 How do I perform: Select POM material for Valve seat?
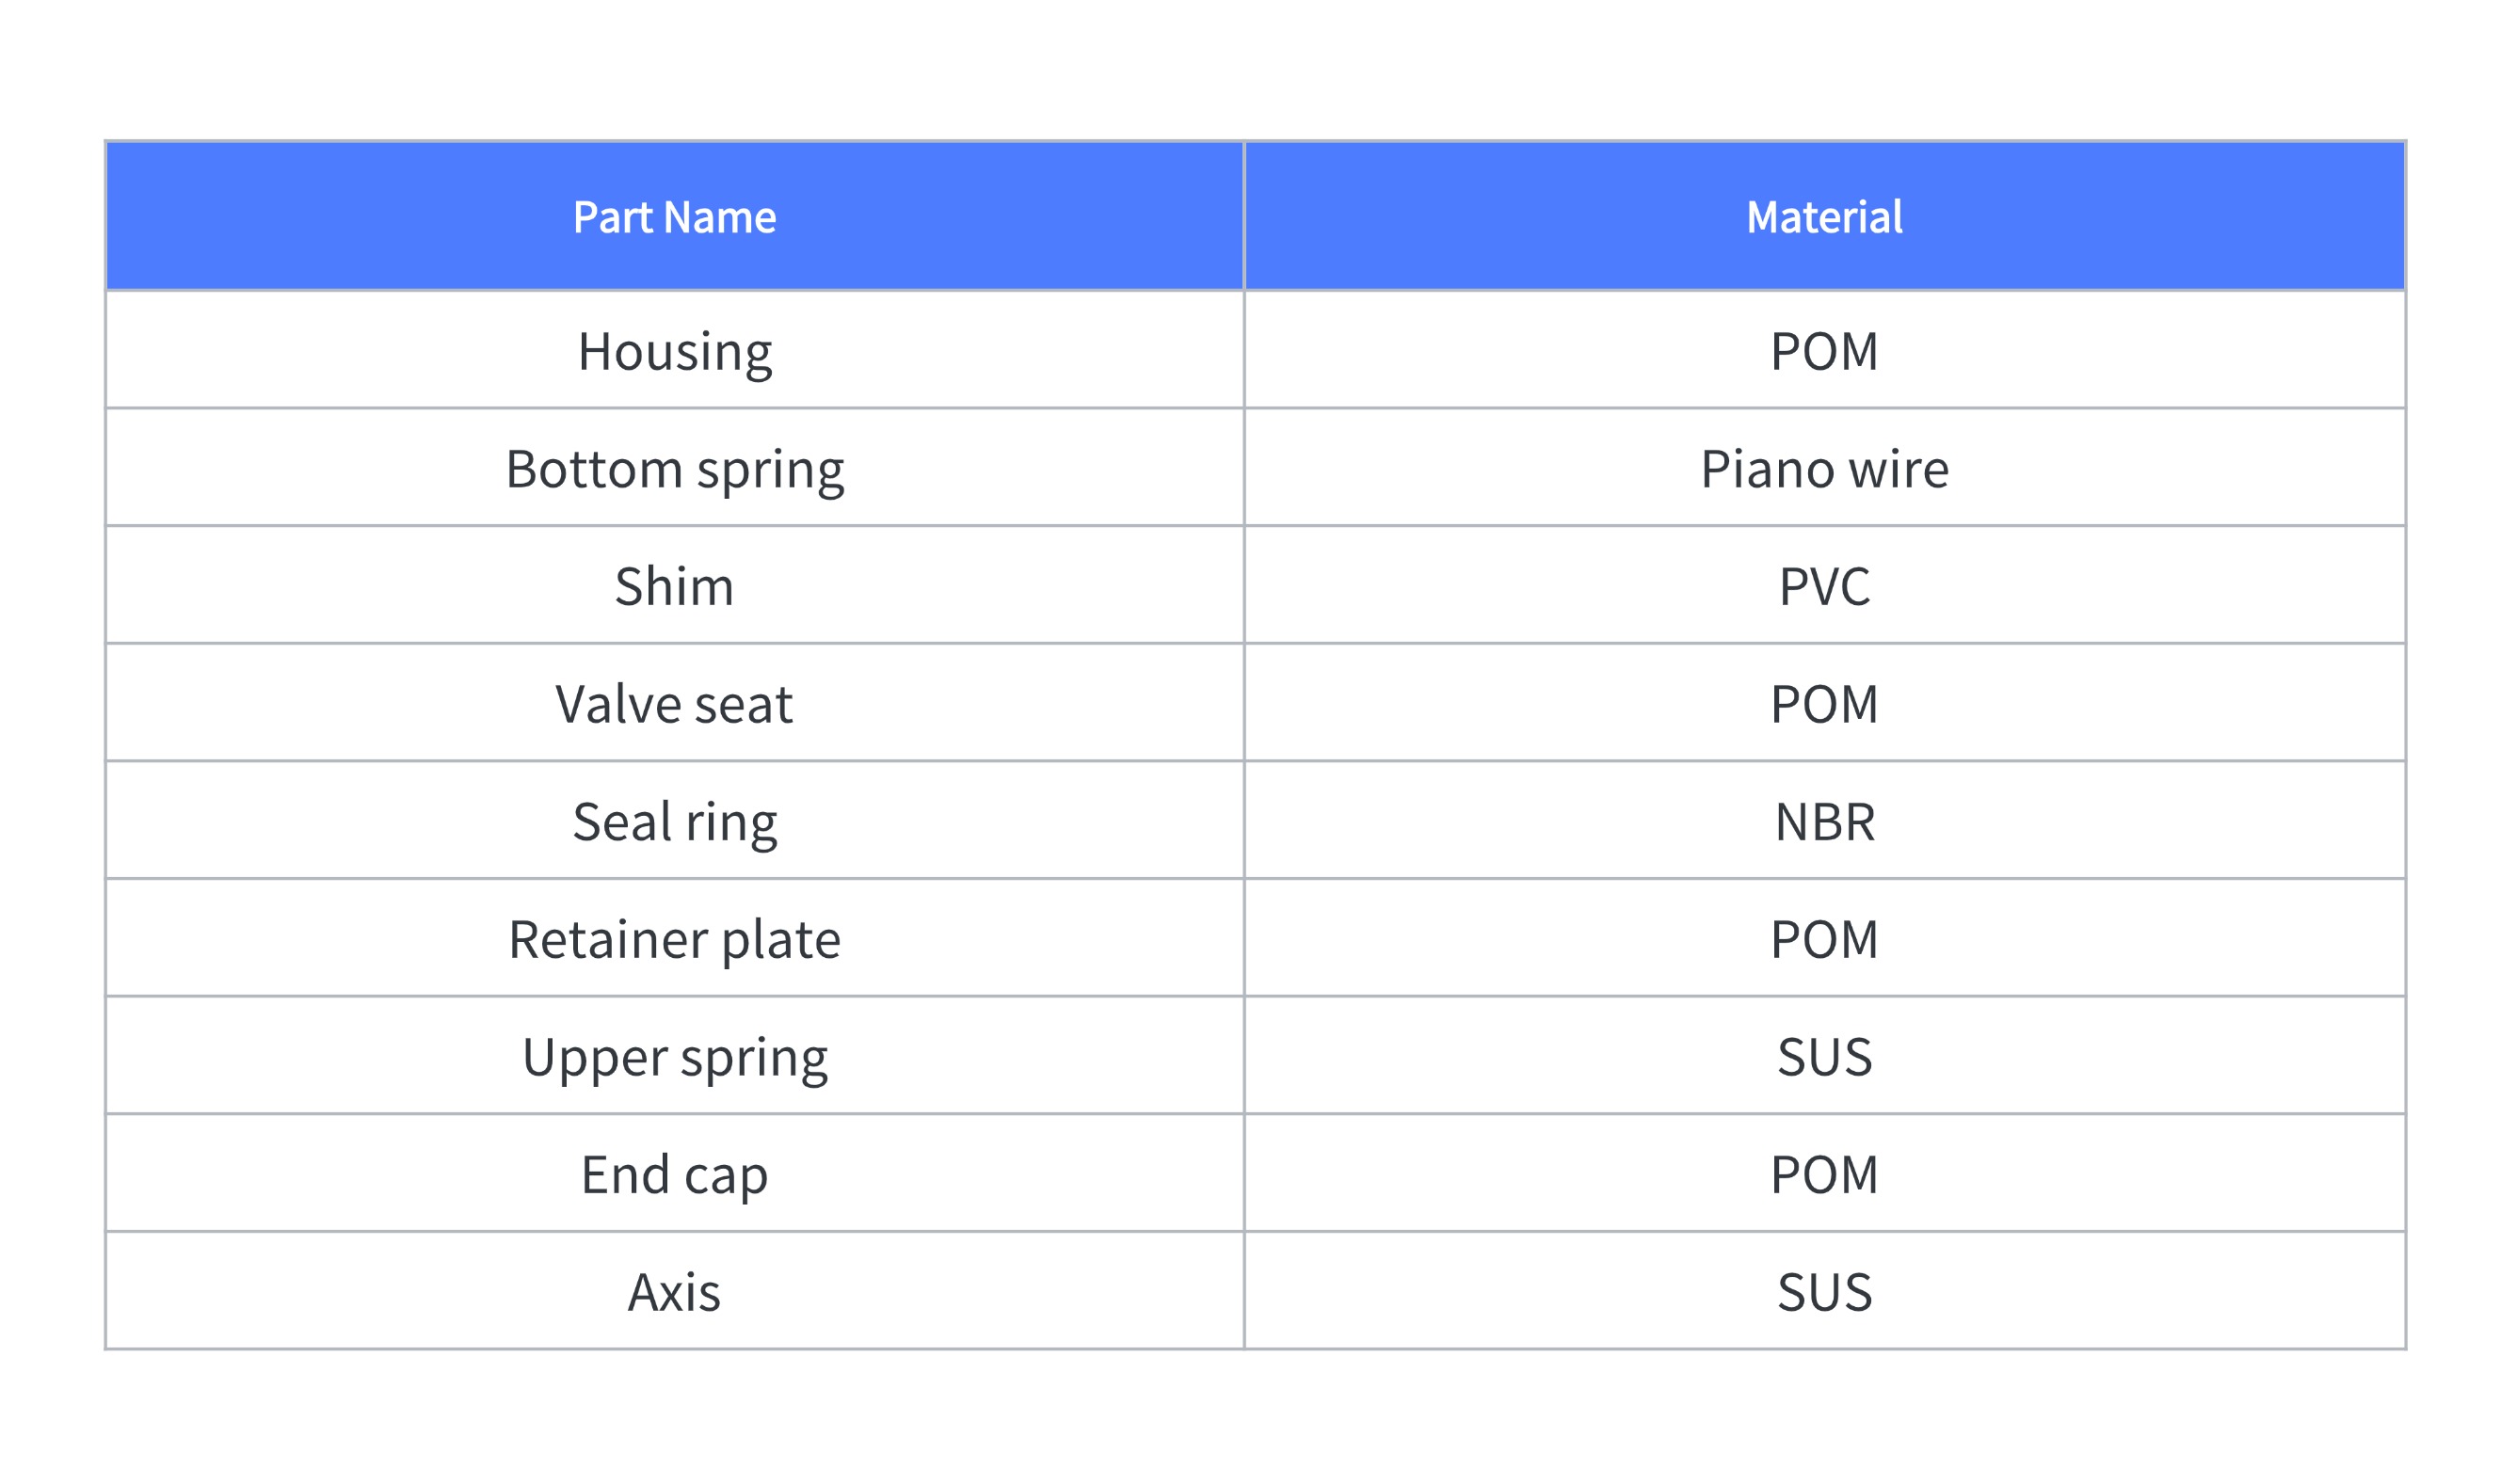[x=1825, y=703]
